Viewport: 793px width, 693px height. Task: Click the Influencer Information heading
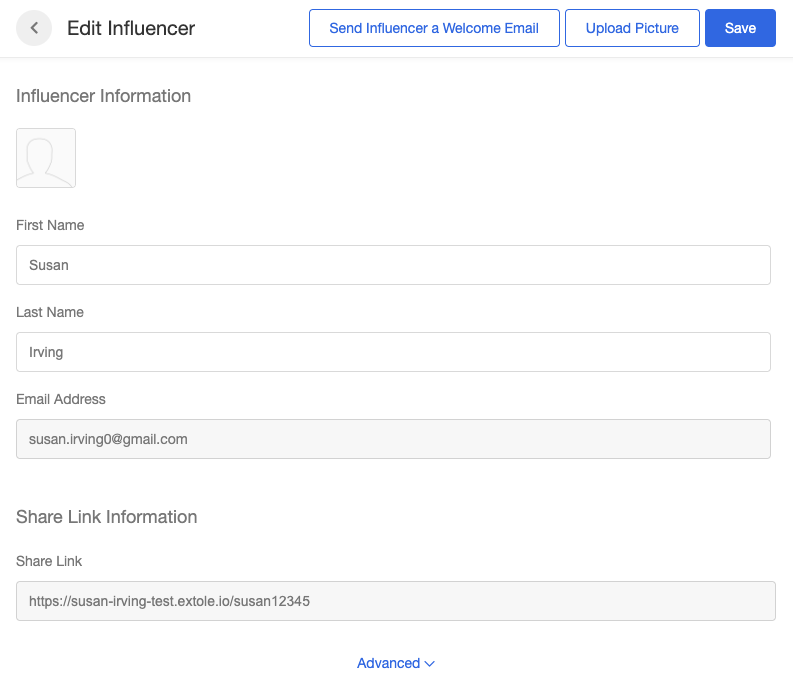pyautogui.click(x=103, y=96)
